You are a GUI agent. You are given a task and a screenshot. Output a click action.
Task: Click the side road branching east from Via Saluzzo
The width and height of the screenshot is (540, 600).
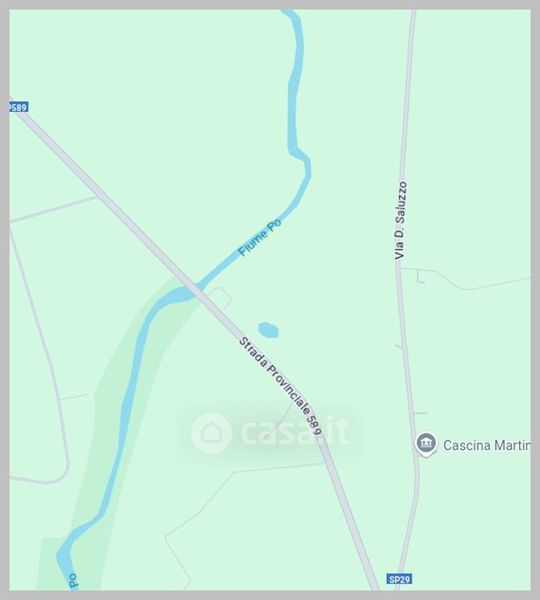point(465,279)
